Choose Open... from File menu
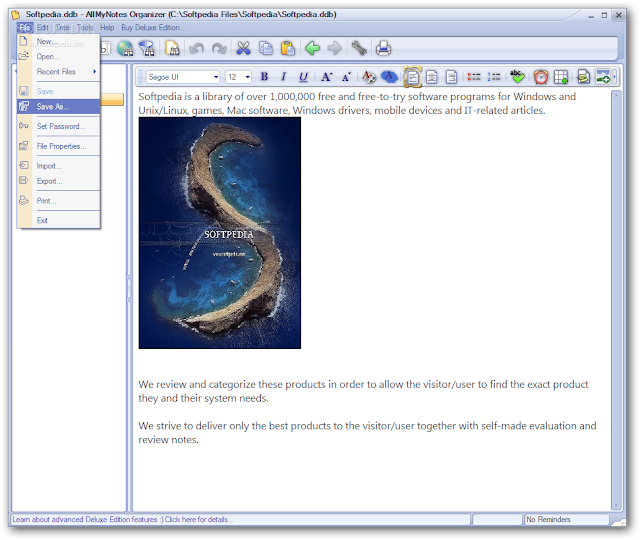640x540 pixels. coord(58,57)
